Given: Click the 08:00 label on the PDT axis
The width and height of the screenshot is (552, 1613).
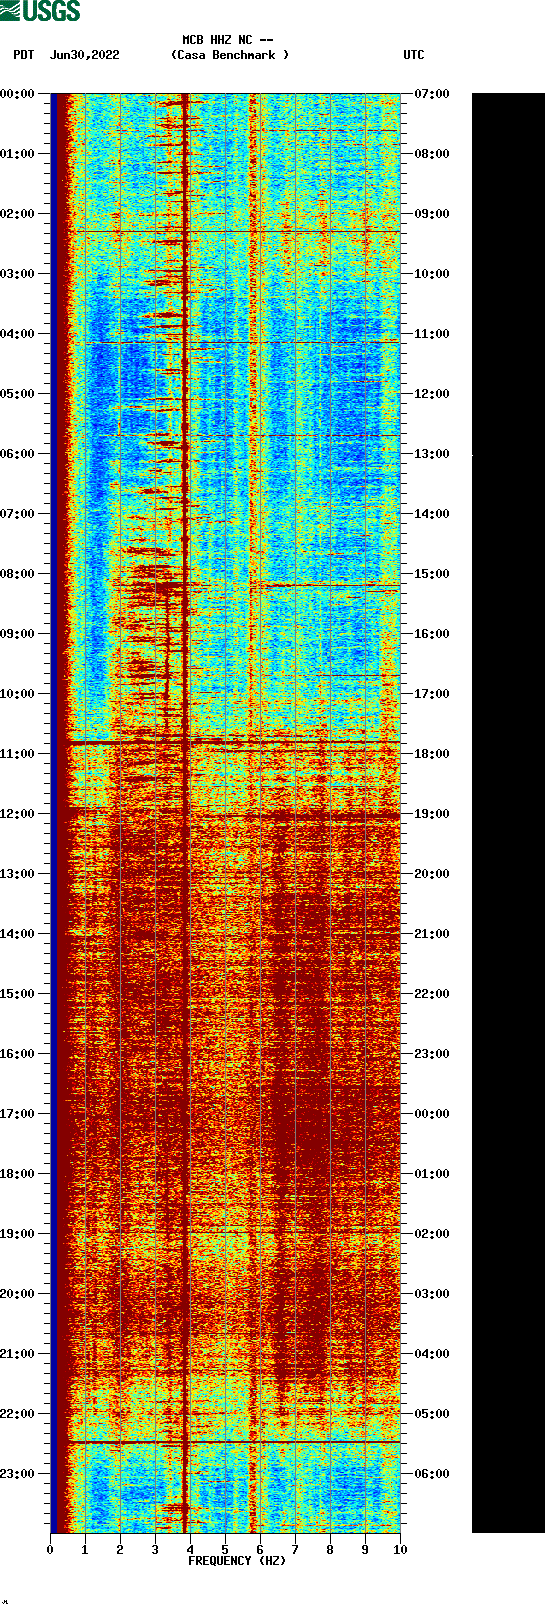Looking at the screenshot, I should click(17, 574).
